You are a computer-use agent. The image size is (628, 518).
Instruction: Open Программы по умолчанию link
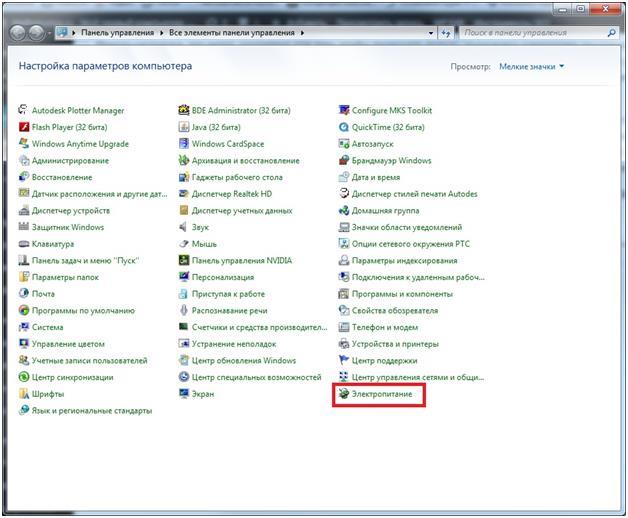(x=83, y=310)
